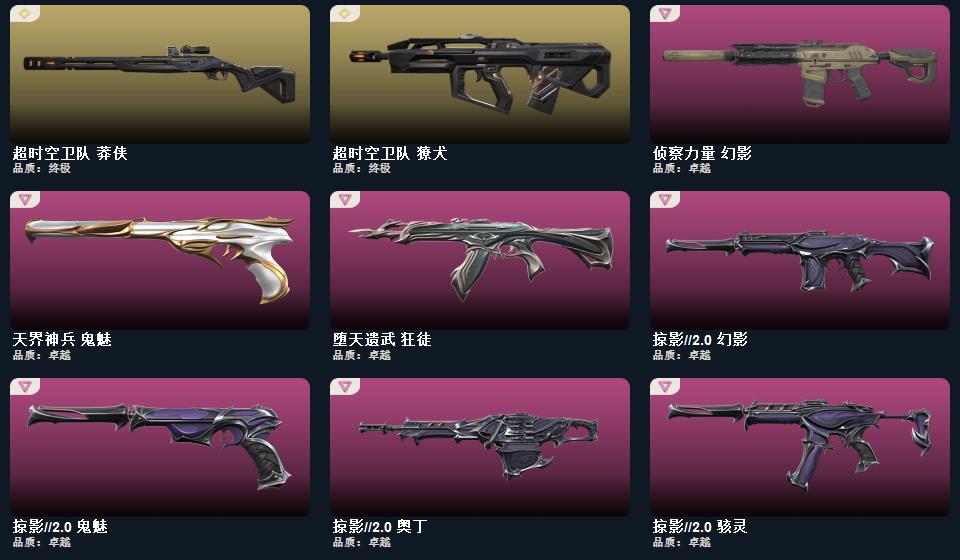The image size is (960, 560).
Task: Click the pink triangle badge on 掠影//2.0 鬼魅 card
Action: (x=24, y=386)
